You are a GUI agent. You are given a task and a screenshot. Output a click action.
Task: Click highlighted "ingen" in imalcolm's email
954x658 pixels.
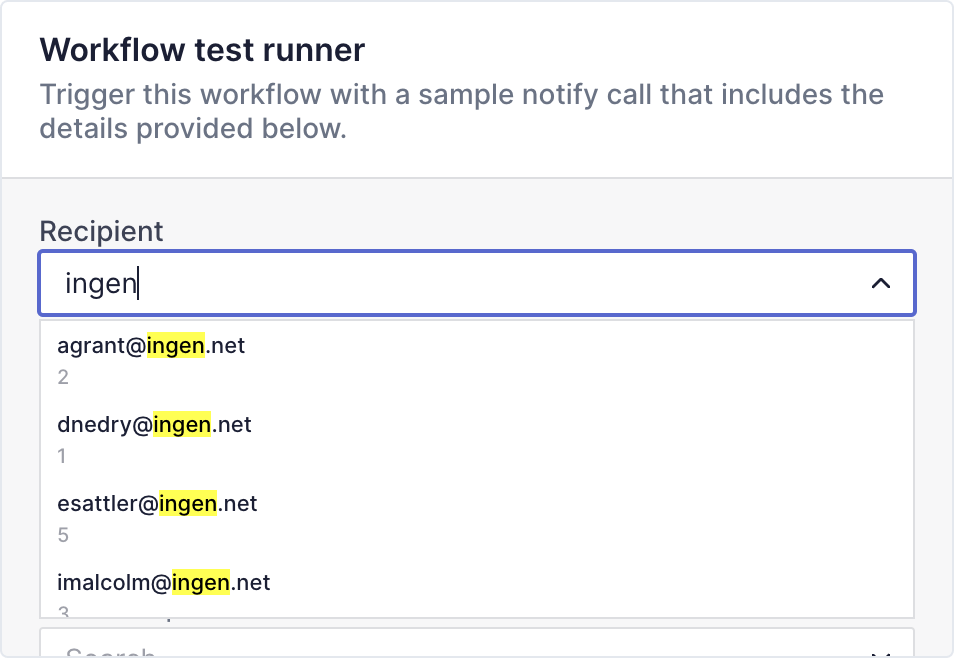[x=201, y=583]
